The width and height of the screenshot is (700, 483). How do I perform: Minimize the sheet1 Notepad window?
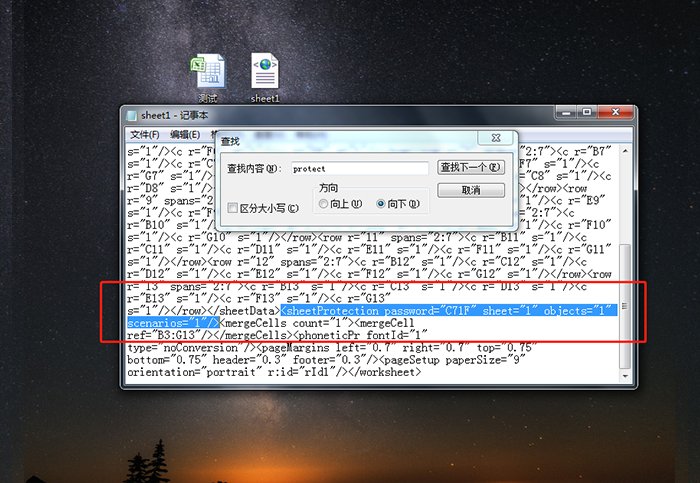pyautogui.click(x=566, y=112)
